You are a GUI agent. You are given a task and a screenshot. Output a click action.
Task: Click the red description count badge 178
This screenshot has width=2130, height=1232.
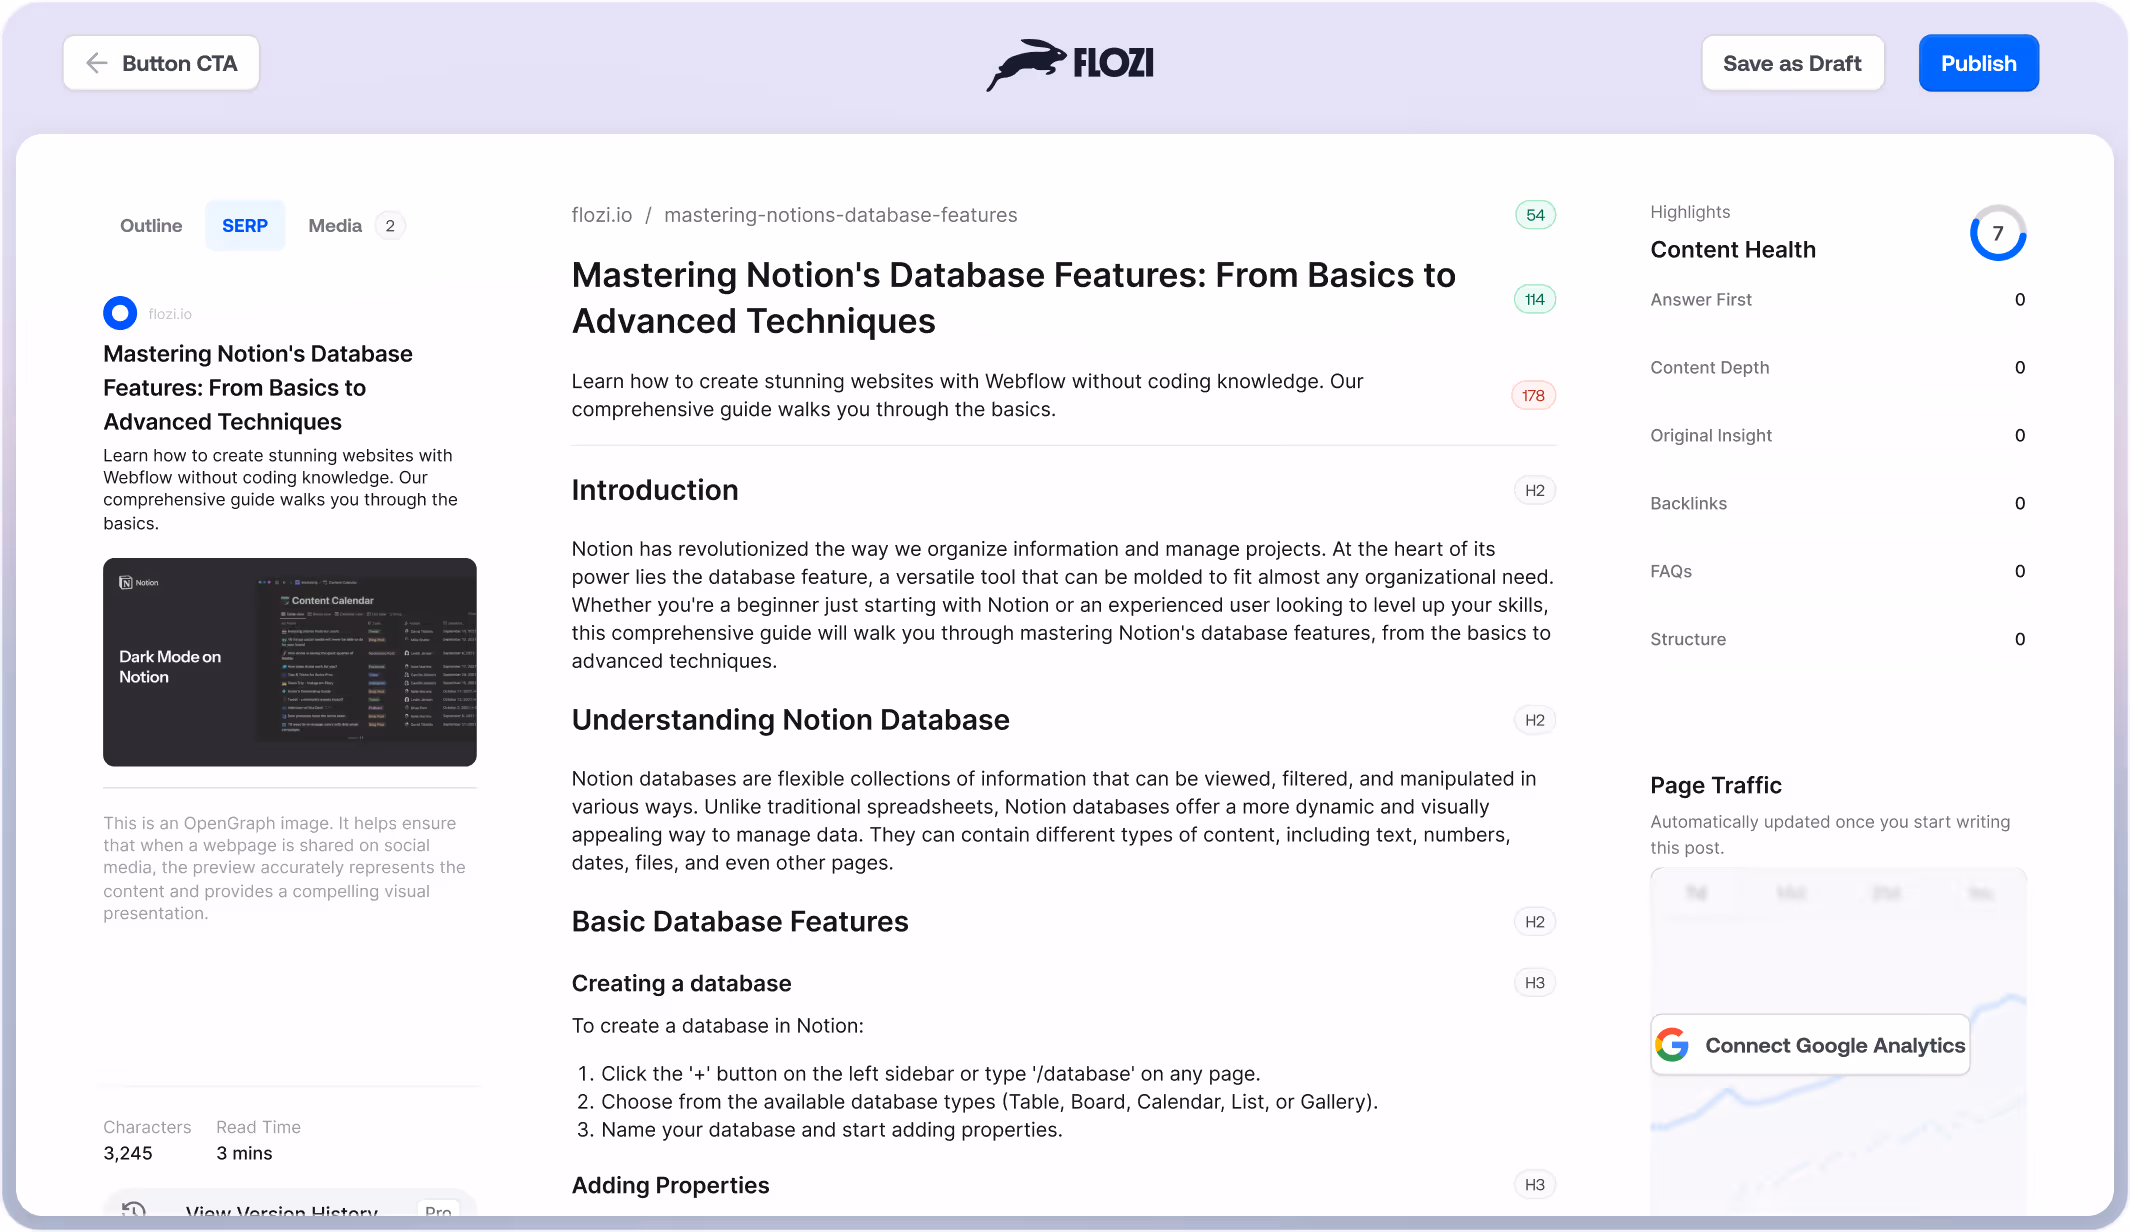(1533, 395)
